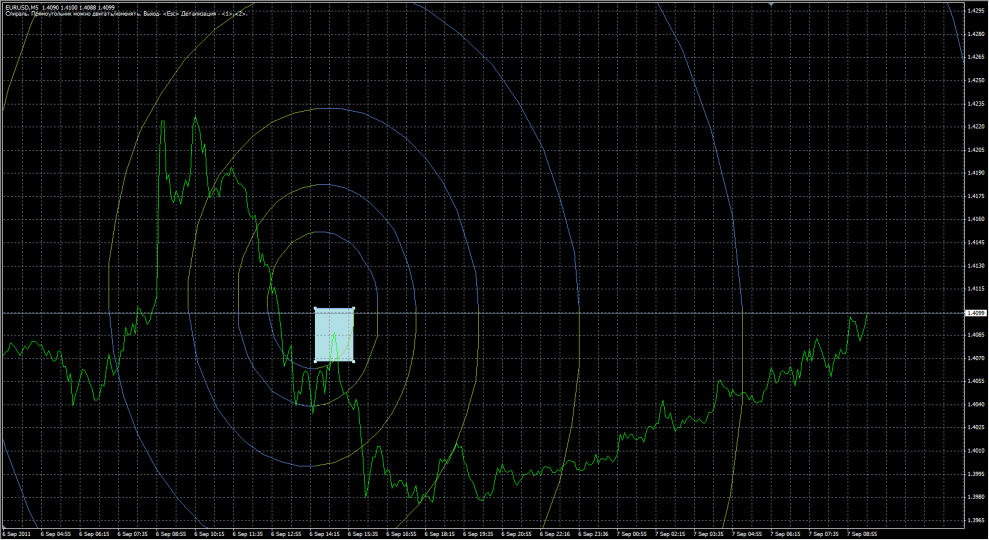Click the '6 Sep 04:55' time axis label

coord(56,534)
